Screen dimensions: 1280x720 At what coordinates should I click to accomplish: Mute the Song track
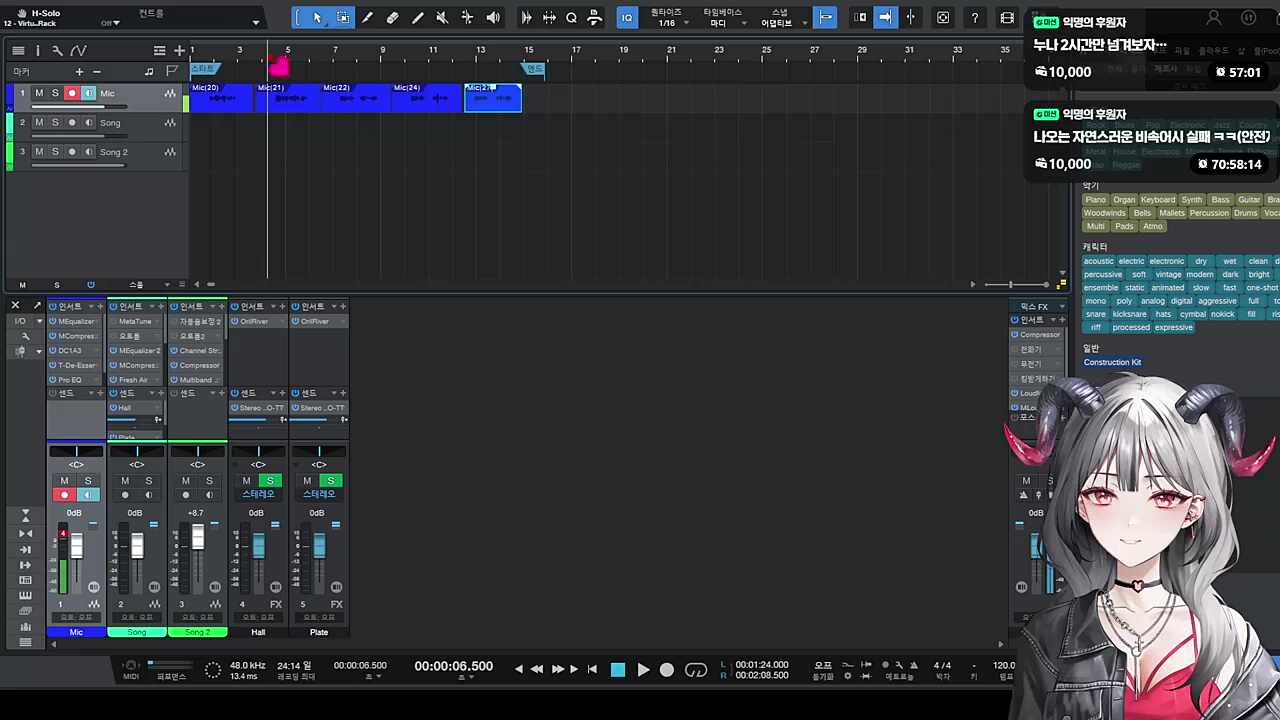tap(39, 123)
